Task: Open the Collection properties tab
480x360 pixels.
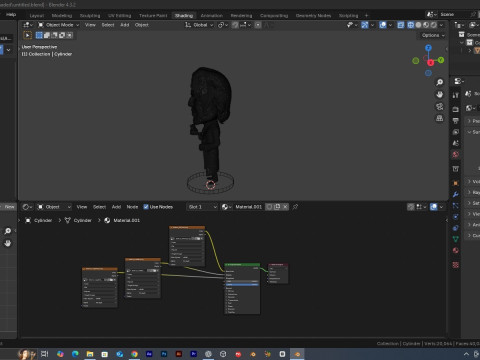Action: [456, 169]
